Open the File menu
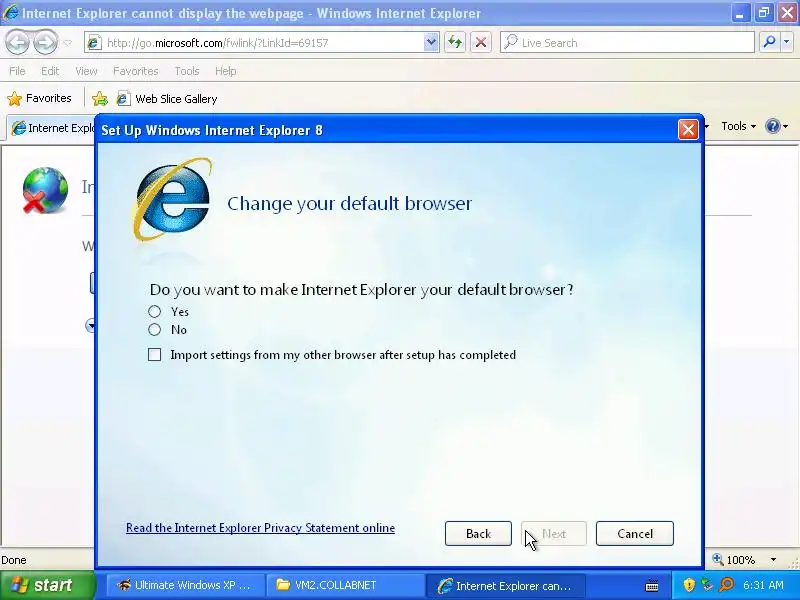Viewport: 800px width, 600px height. pos(17,71)
